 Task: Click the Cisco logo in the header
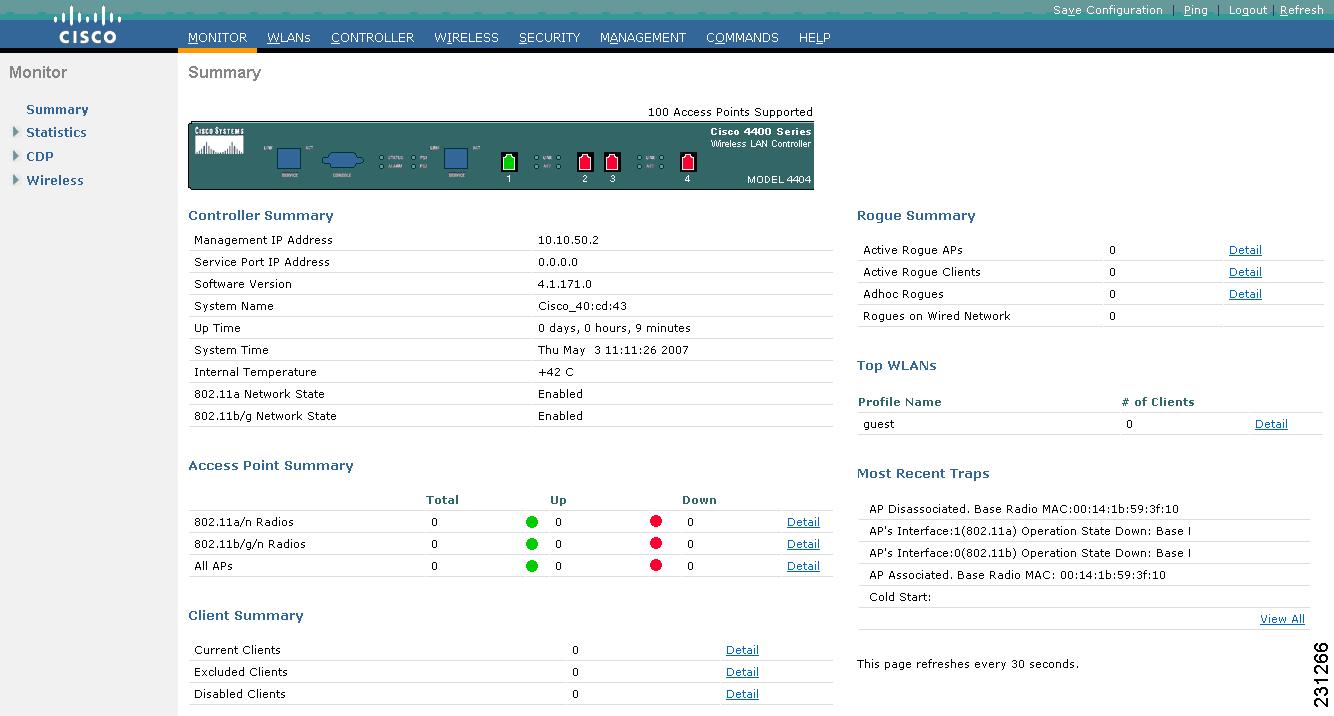88,25
